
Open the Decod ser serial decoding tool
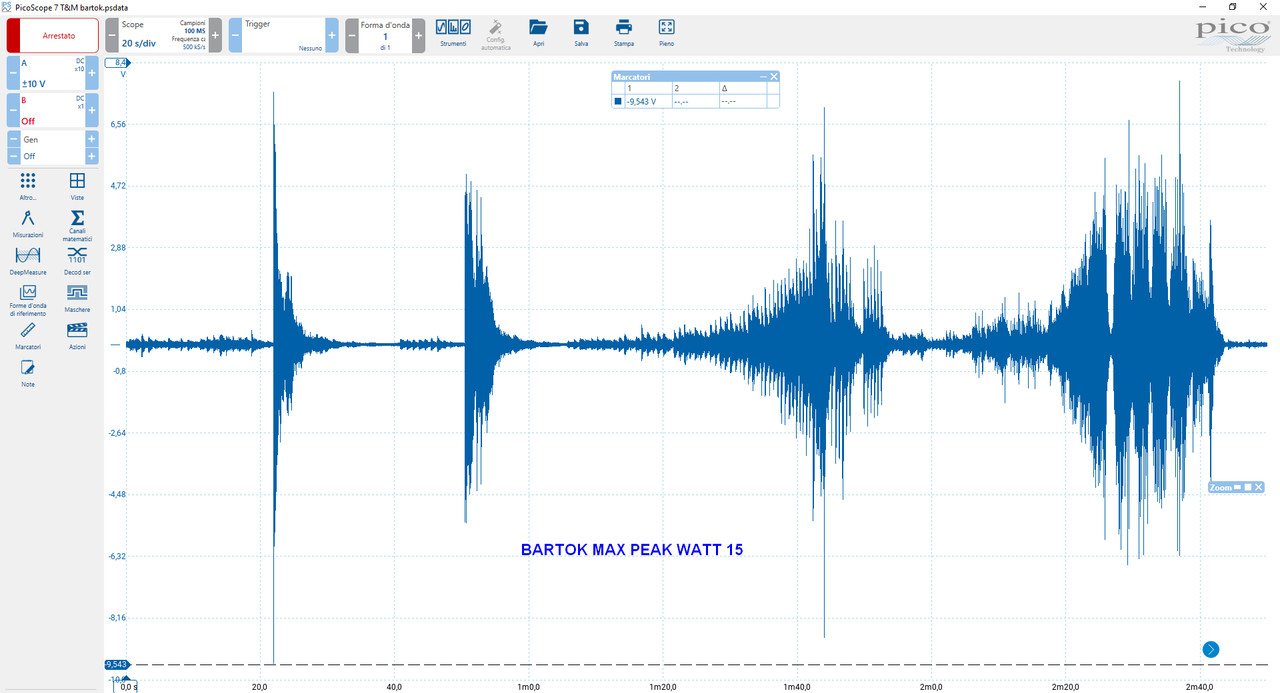[77, 261]
